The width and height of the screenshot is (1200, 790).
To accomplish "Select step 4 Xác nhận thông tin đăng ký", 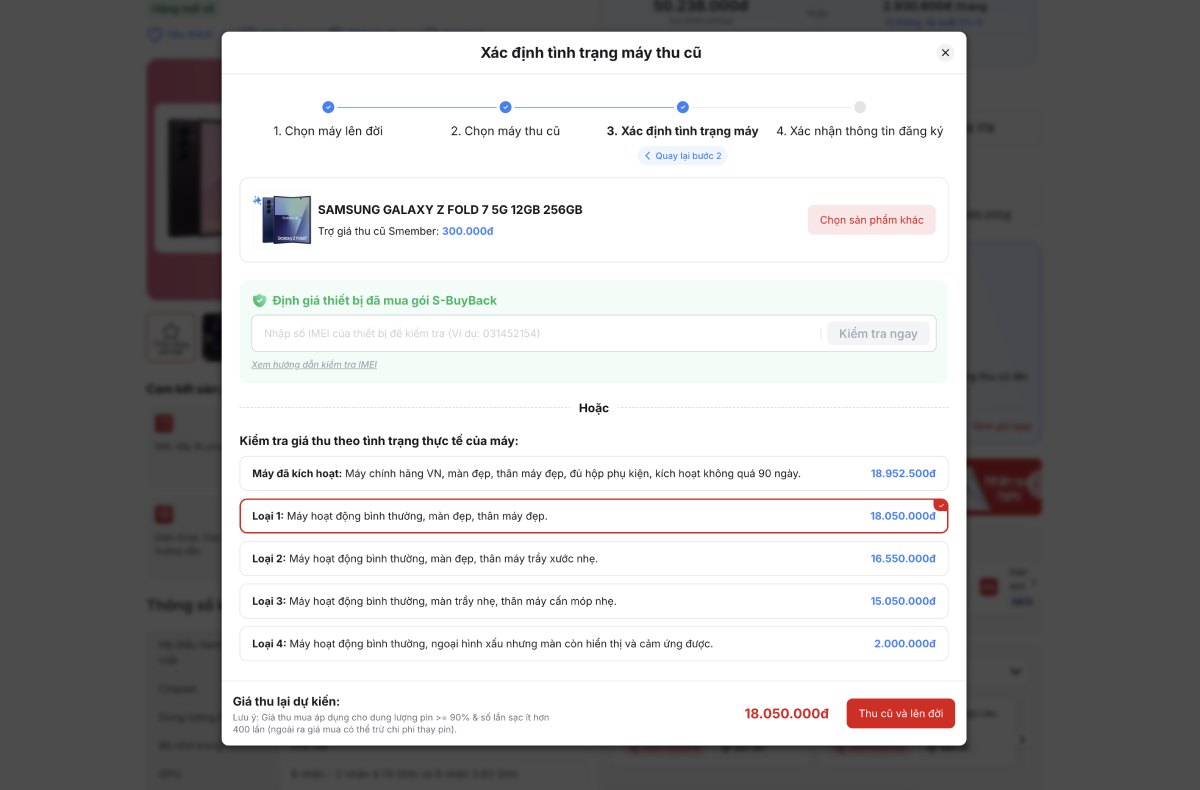I will [x=859, y=131].
